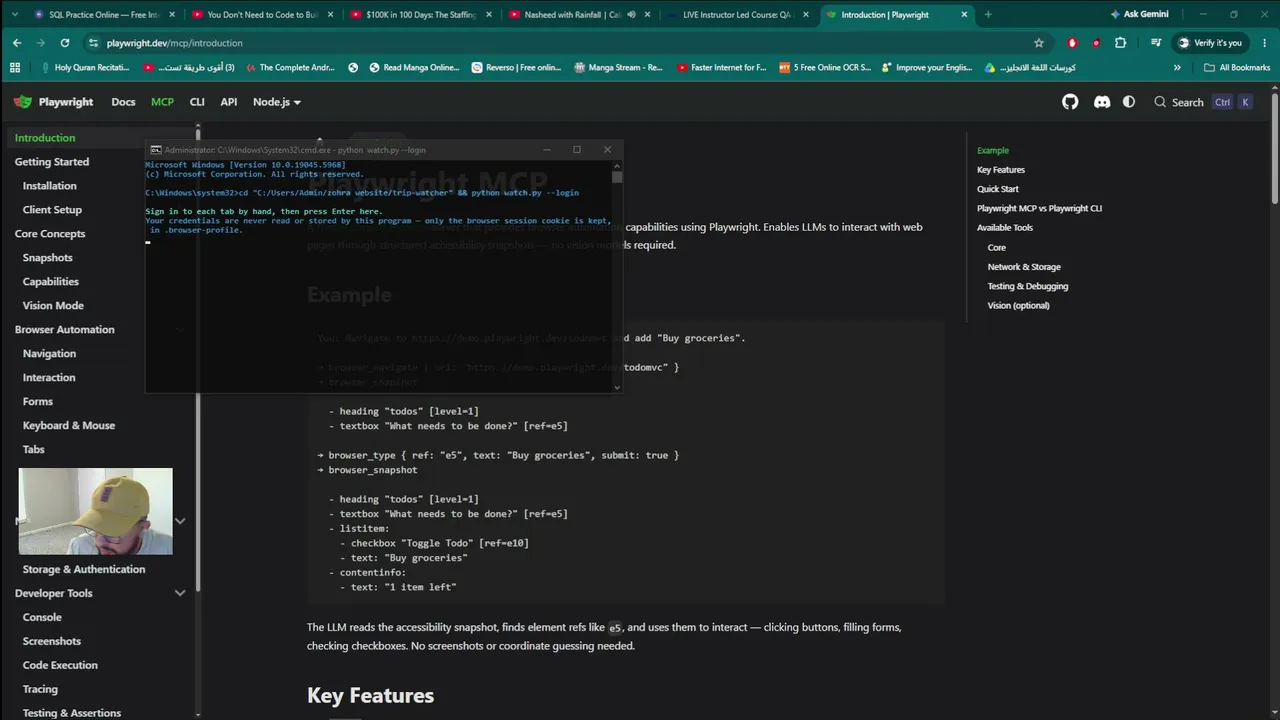The width and height of the screenshot is (1280, 720).
Task: Open the Playwright GitHub repository icon
Action: coord(1070,102)
